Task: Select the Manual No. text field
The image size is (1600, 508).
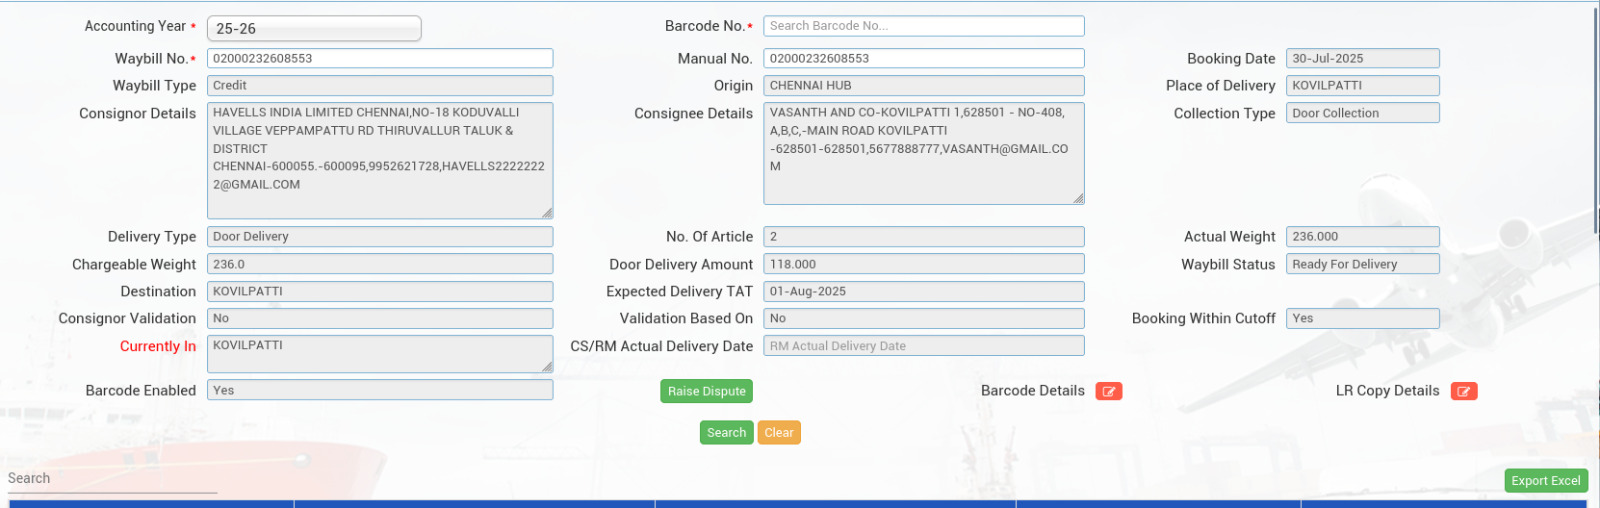Action: pyautogui.click(x=923, y=59)
